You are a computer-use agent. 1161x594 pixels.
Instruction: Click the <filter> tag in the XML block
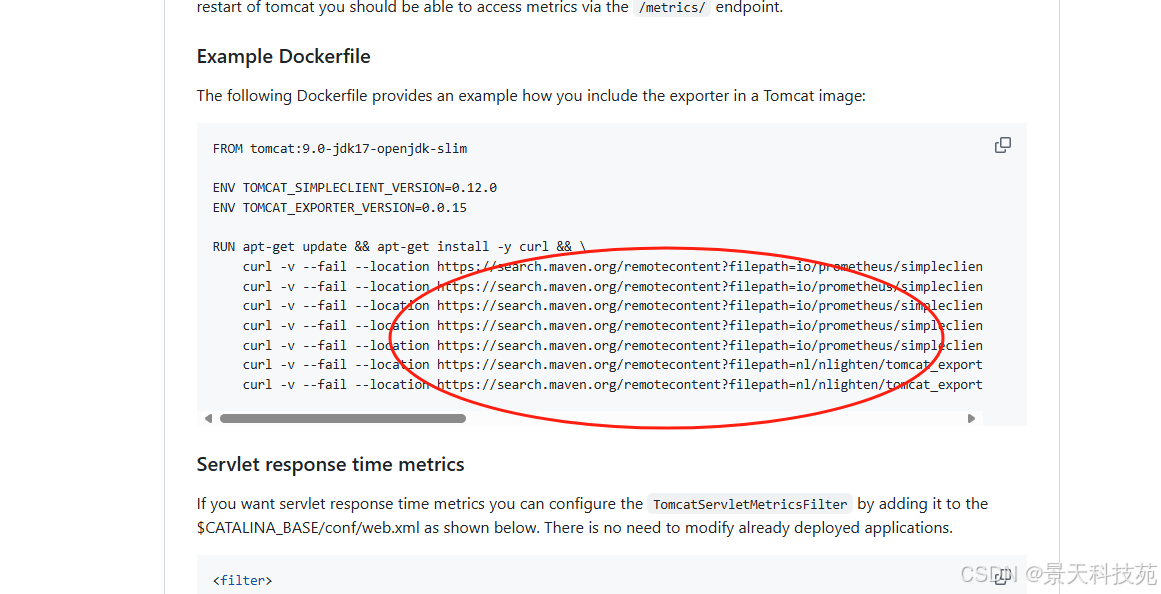[x=242, y=581]
